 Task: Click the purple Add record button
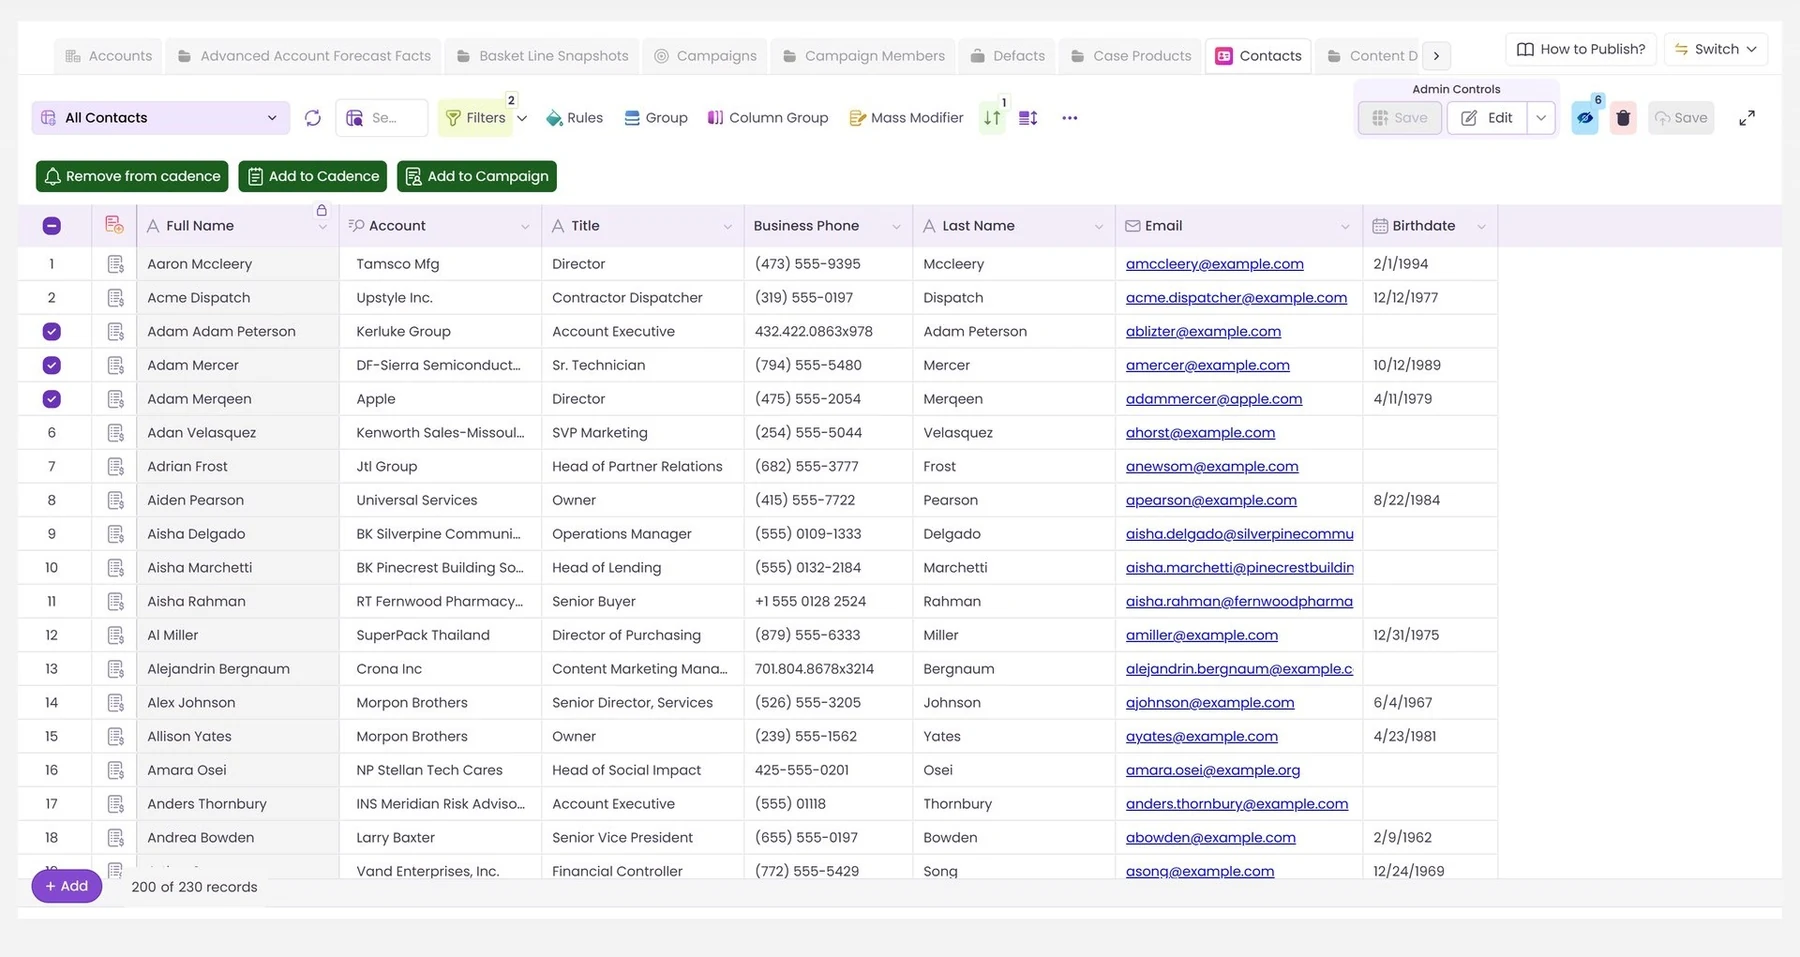pyautogui.click(x=67, y=886)
